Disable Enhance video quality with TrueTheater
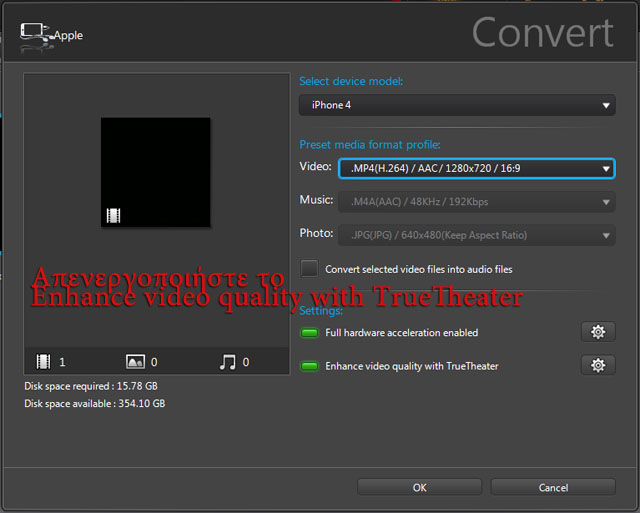Image resolution: width=640 pixels, height=513 pixels. (309, 366)
